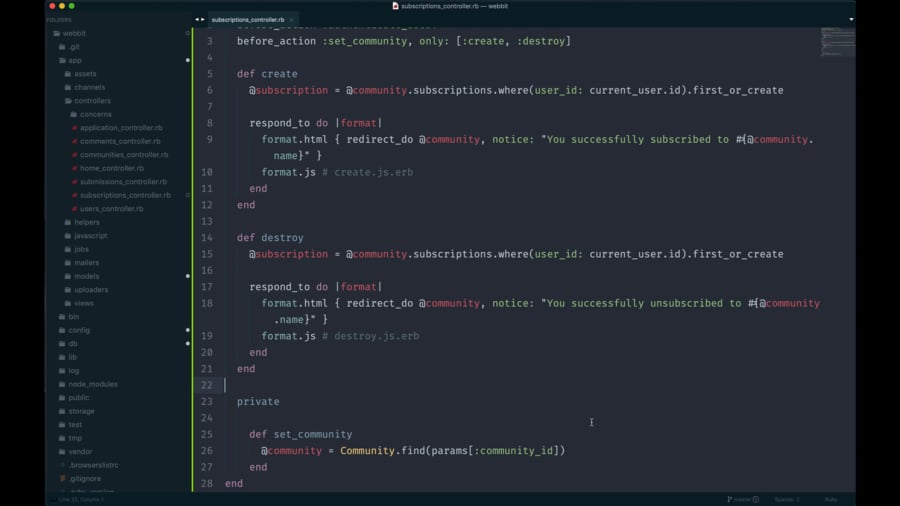Open users_controller.rb in the sidebar
The width and height of the screenshot is (900, 506).
111,209
